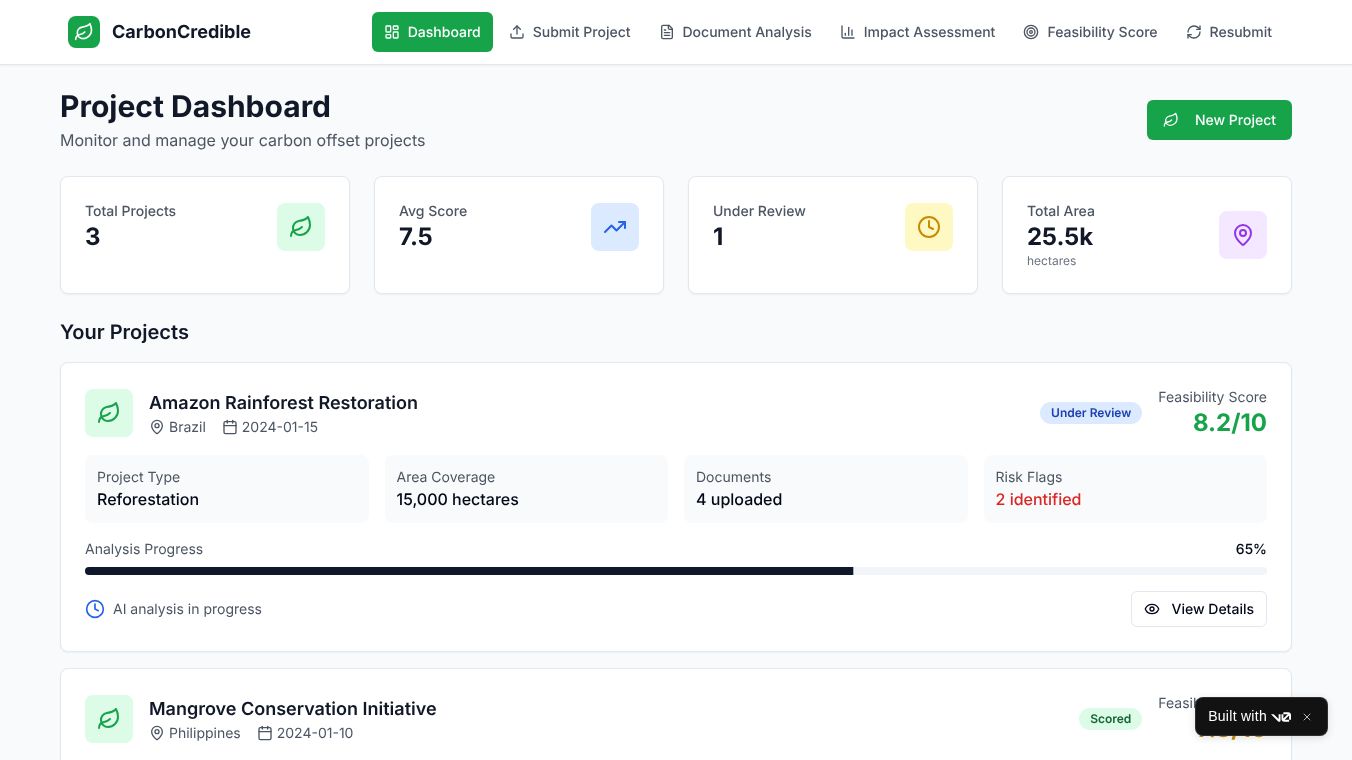The height and width of the screenshot is (760, 1352).
Task: Click the AI analysis in progress clock icon
Action: click(95, 609)
